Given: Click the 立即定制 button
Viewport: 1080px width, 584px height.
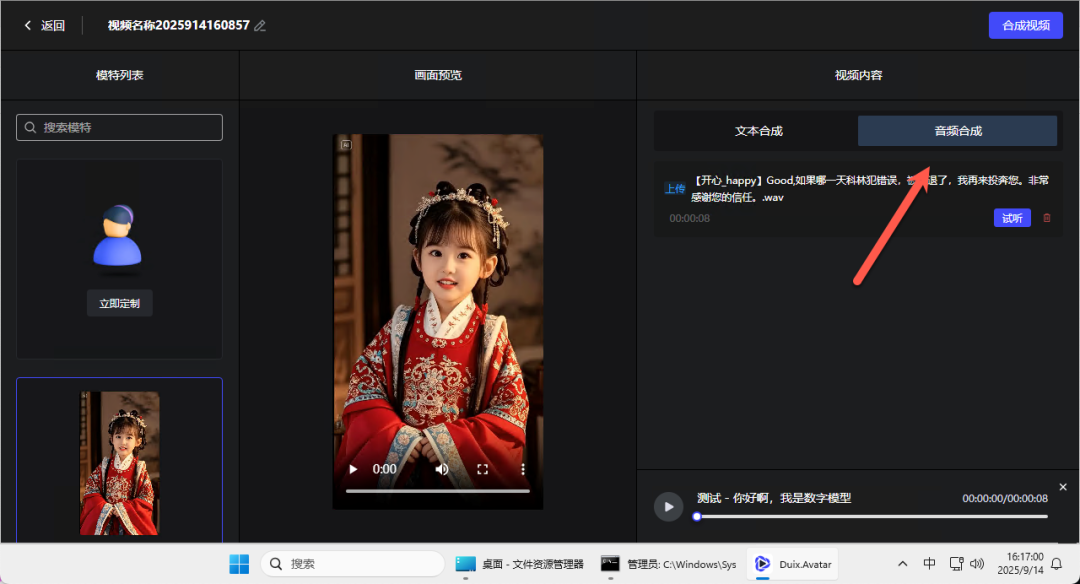Looking at the screenshot, I should (120, 304).
